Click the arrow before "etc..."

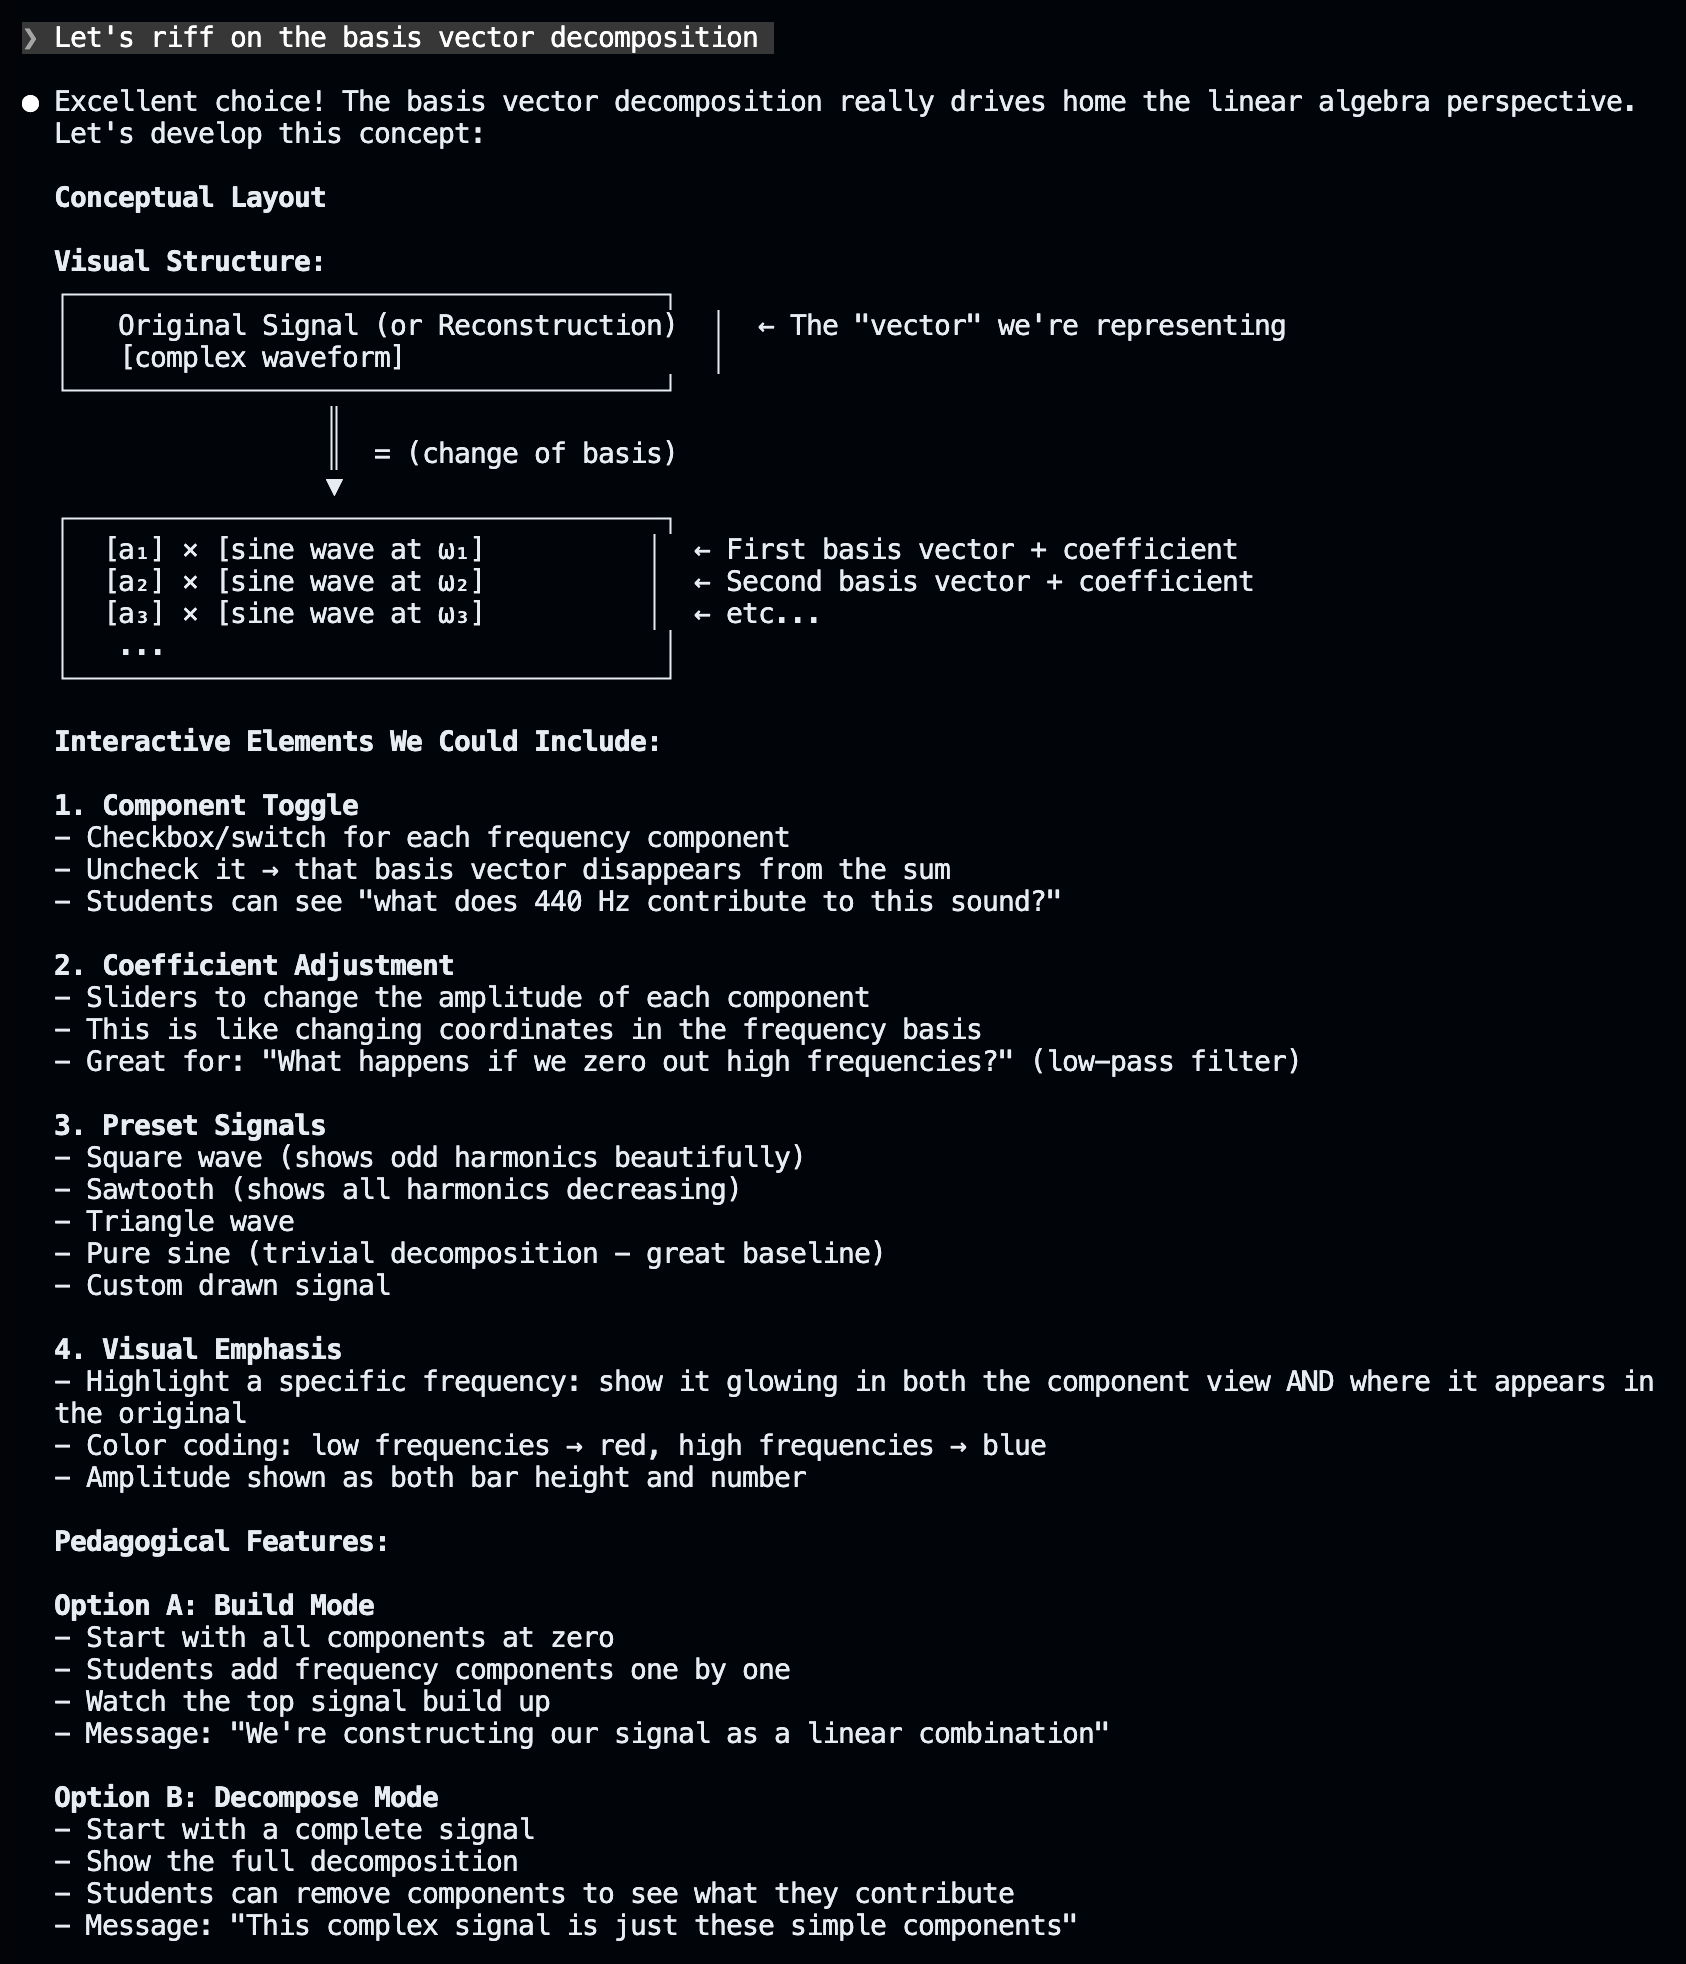(702, 614)
